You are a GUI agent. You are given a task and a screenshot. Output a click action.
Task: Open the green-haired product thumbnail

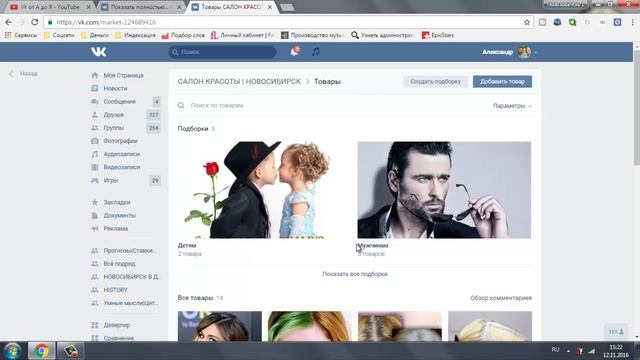click(x=309, y=326)
